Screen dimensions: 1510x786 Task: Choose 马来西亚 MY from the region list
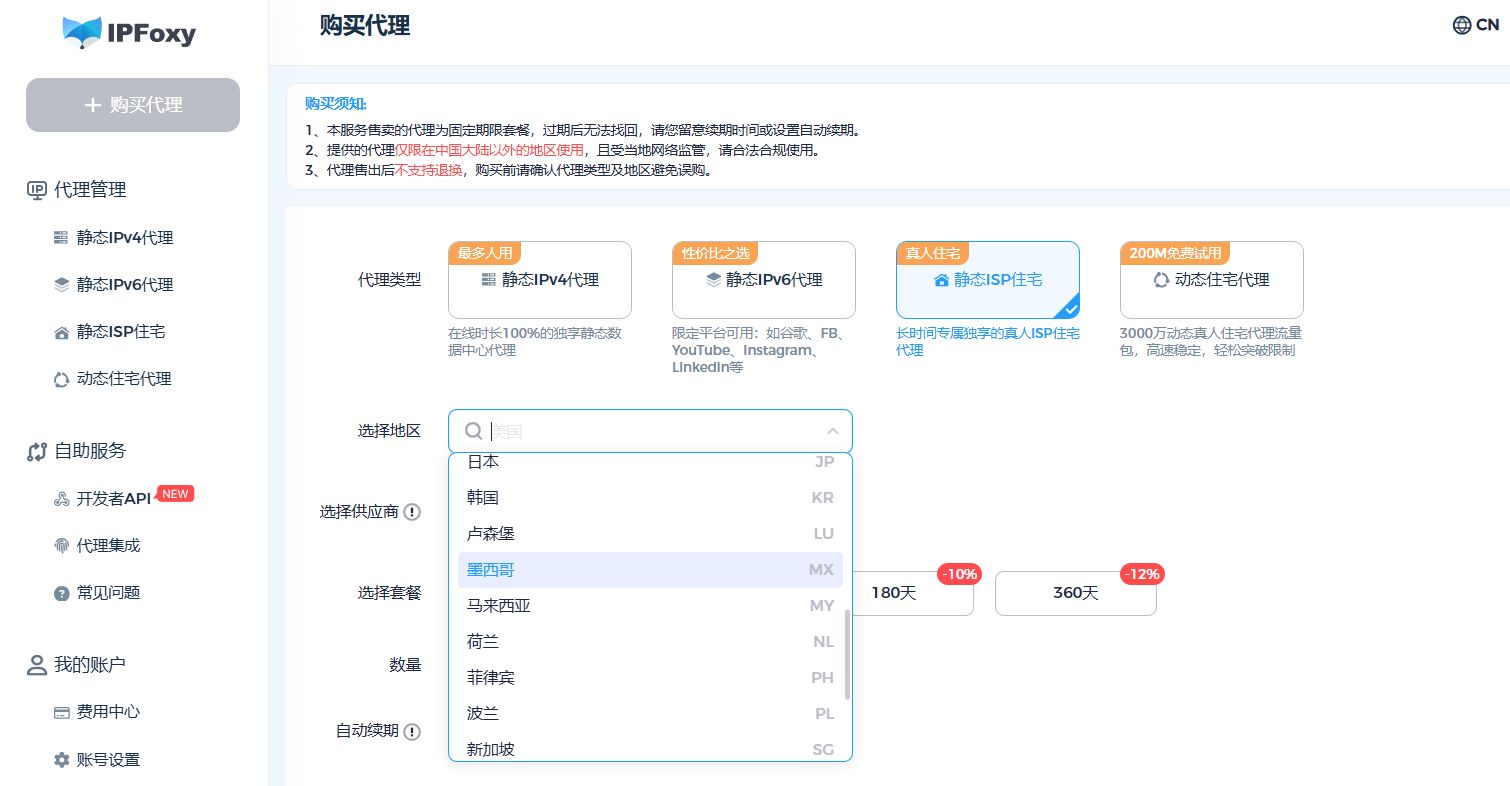[x=650, y=606]
